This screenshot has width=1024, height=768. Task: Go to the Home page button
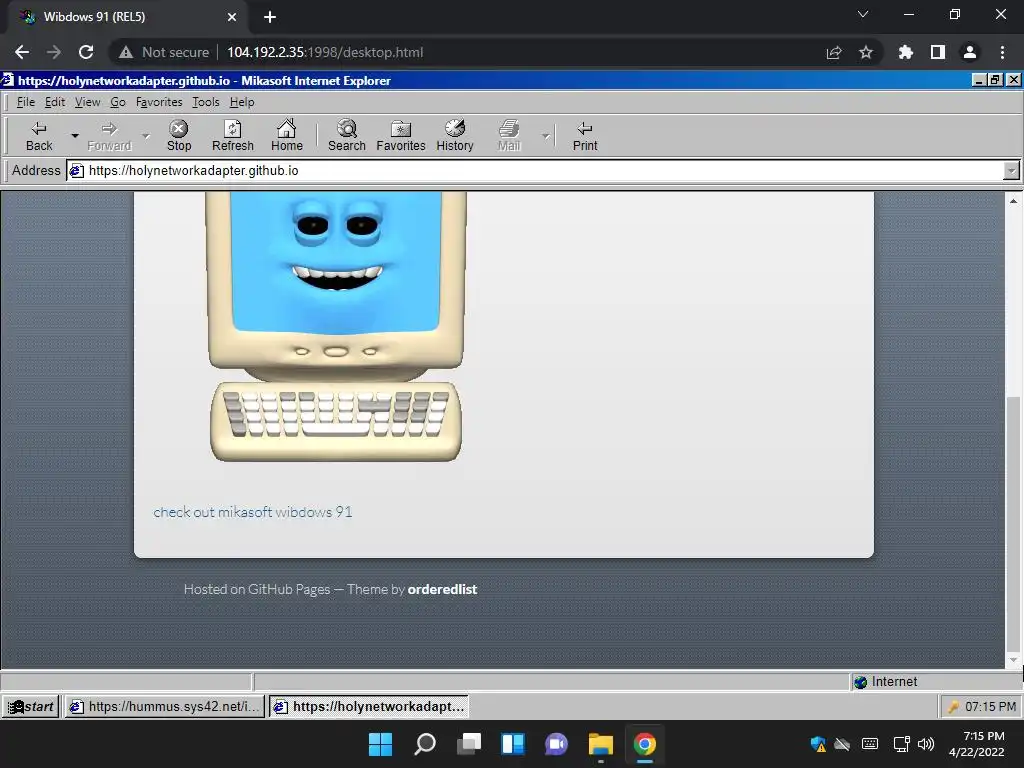287,136
